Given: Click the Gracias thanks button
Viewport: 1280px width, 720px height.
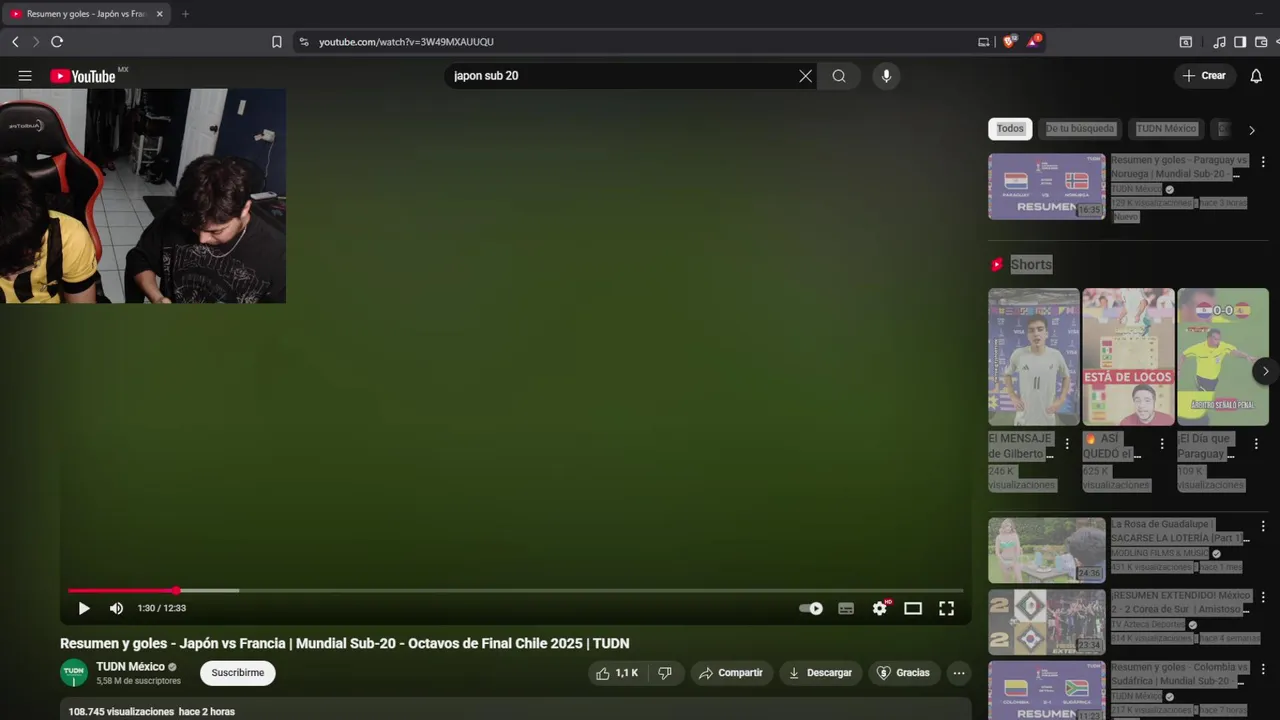Looking at the screenshot, I should (904, 673).
